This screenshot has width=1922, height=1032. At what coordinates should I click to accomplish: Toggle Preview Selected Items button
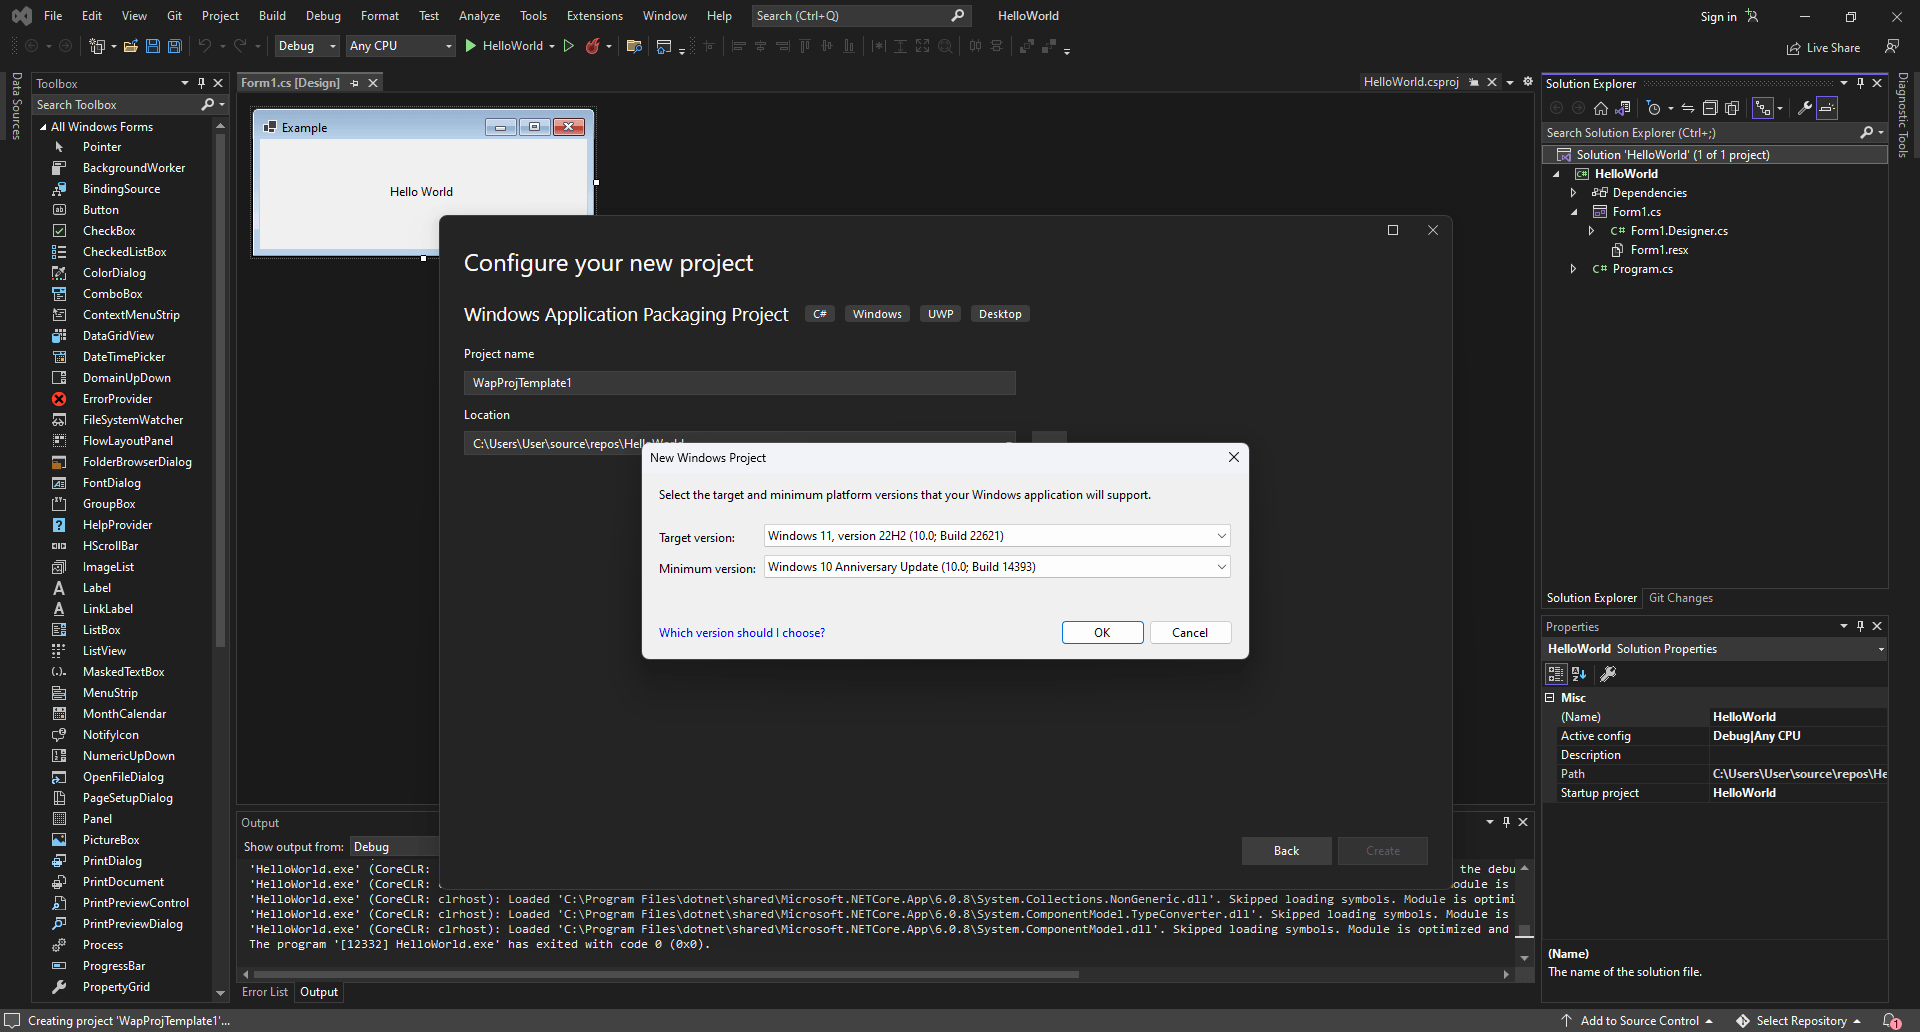tap(1827, 108)
